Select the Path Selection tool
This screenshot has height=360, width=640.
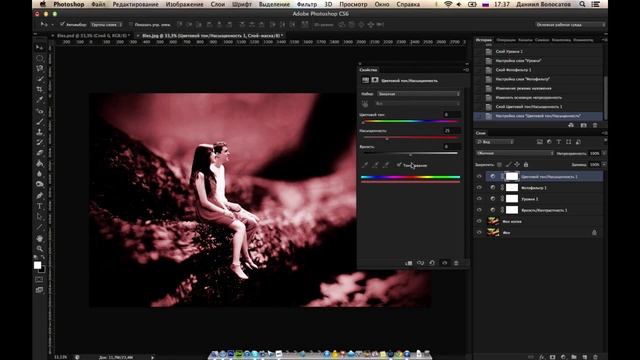[x=40, y=216]
